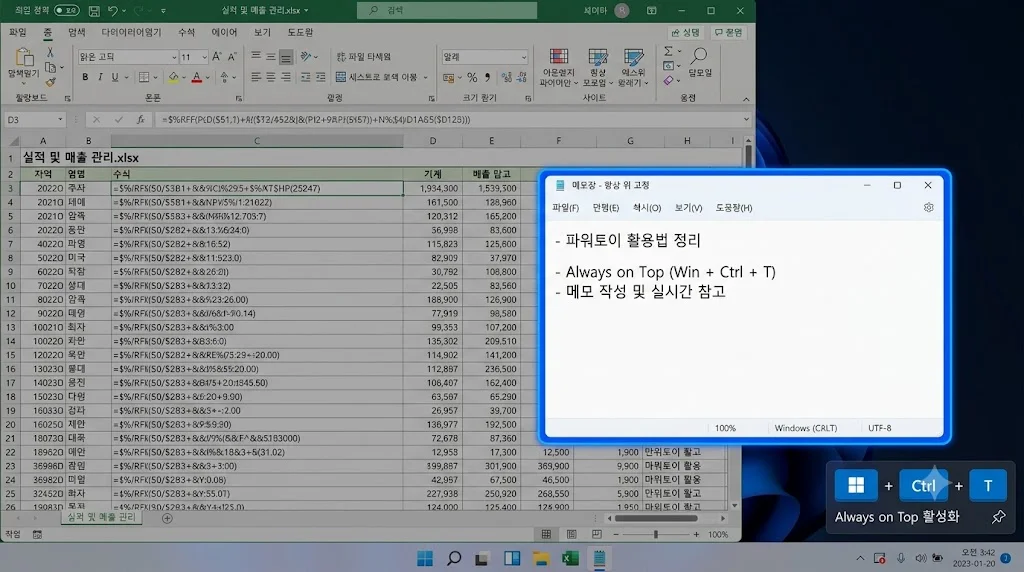This screenshot has height=572, width=1024.
Task: Expand the formula bar chevron
Action: point(746,119)
